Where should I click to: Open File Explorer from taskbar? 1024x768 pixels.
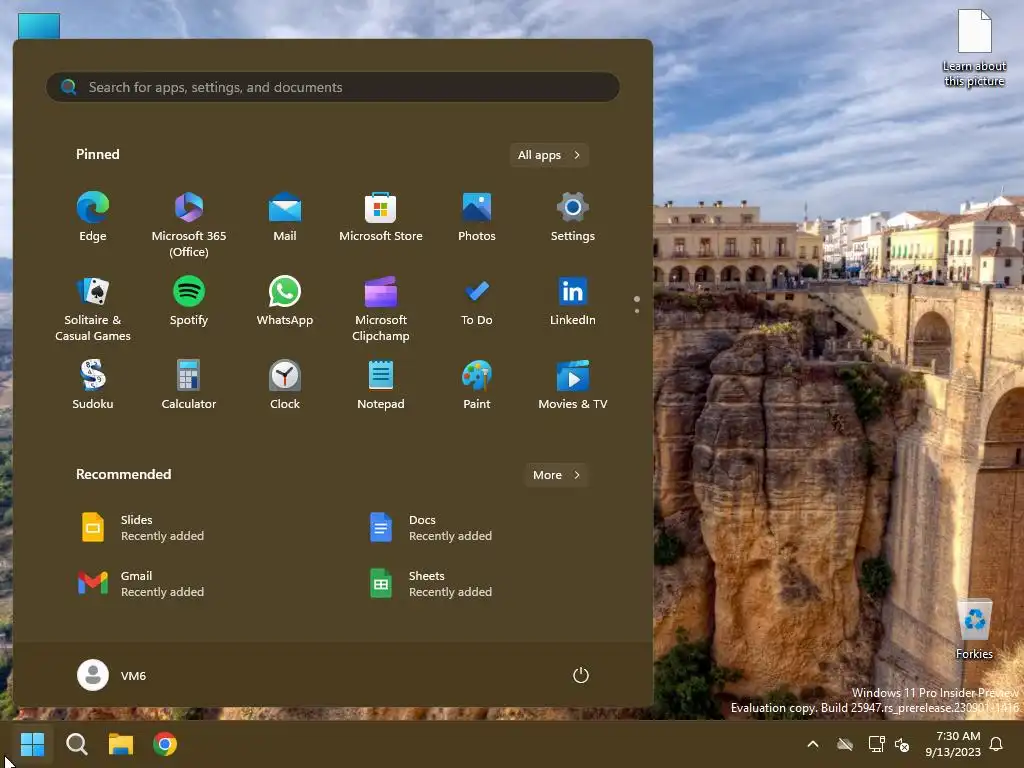point(121,744)
